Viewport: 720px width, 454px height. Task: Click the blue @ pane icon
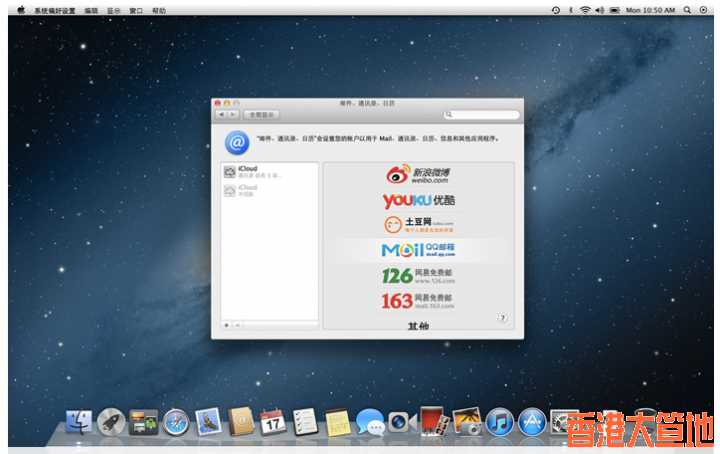237,143
